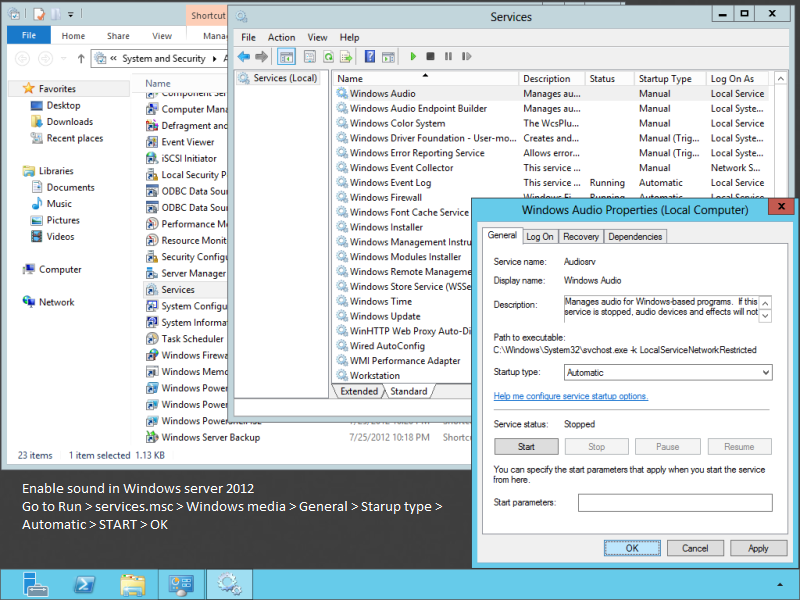This screenshot has width=800, height=600.
Task: Select the Services (Local) tree node
Action: (x=279, y=78)
